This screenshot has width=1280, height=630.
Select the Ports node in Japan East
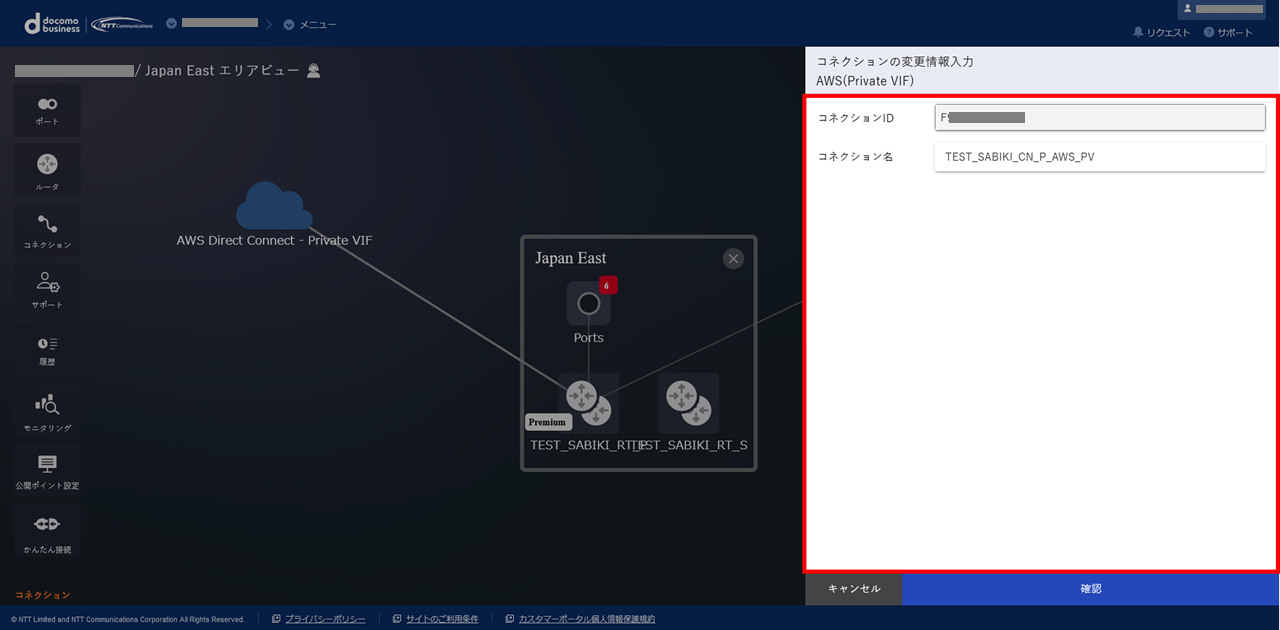pos(588,304)
